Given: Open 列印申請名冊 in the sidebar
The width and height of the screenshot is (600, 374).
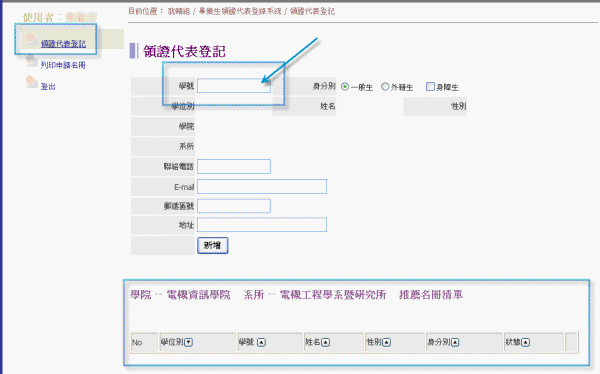Looking at the screenshot, I should pyautogui.click(x=63, y=65).
